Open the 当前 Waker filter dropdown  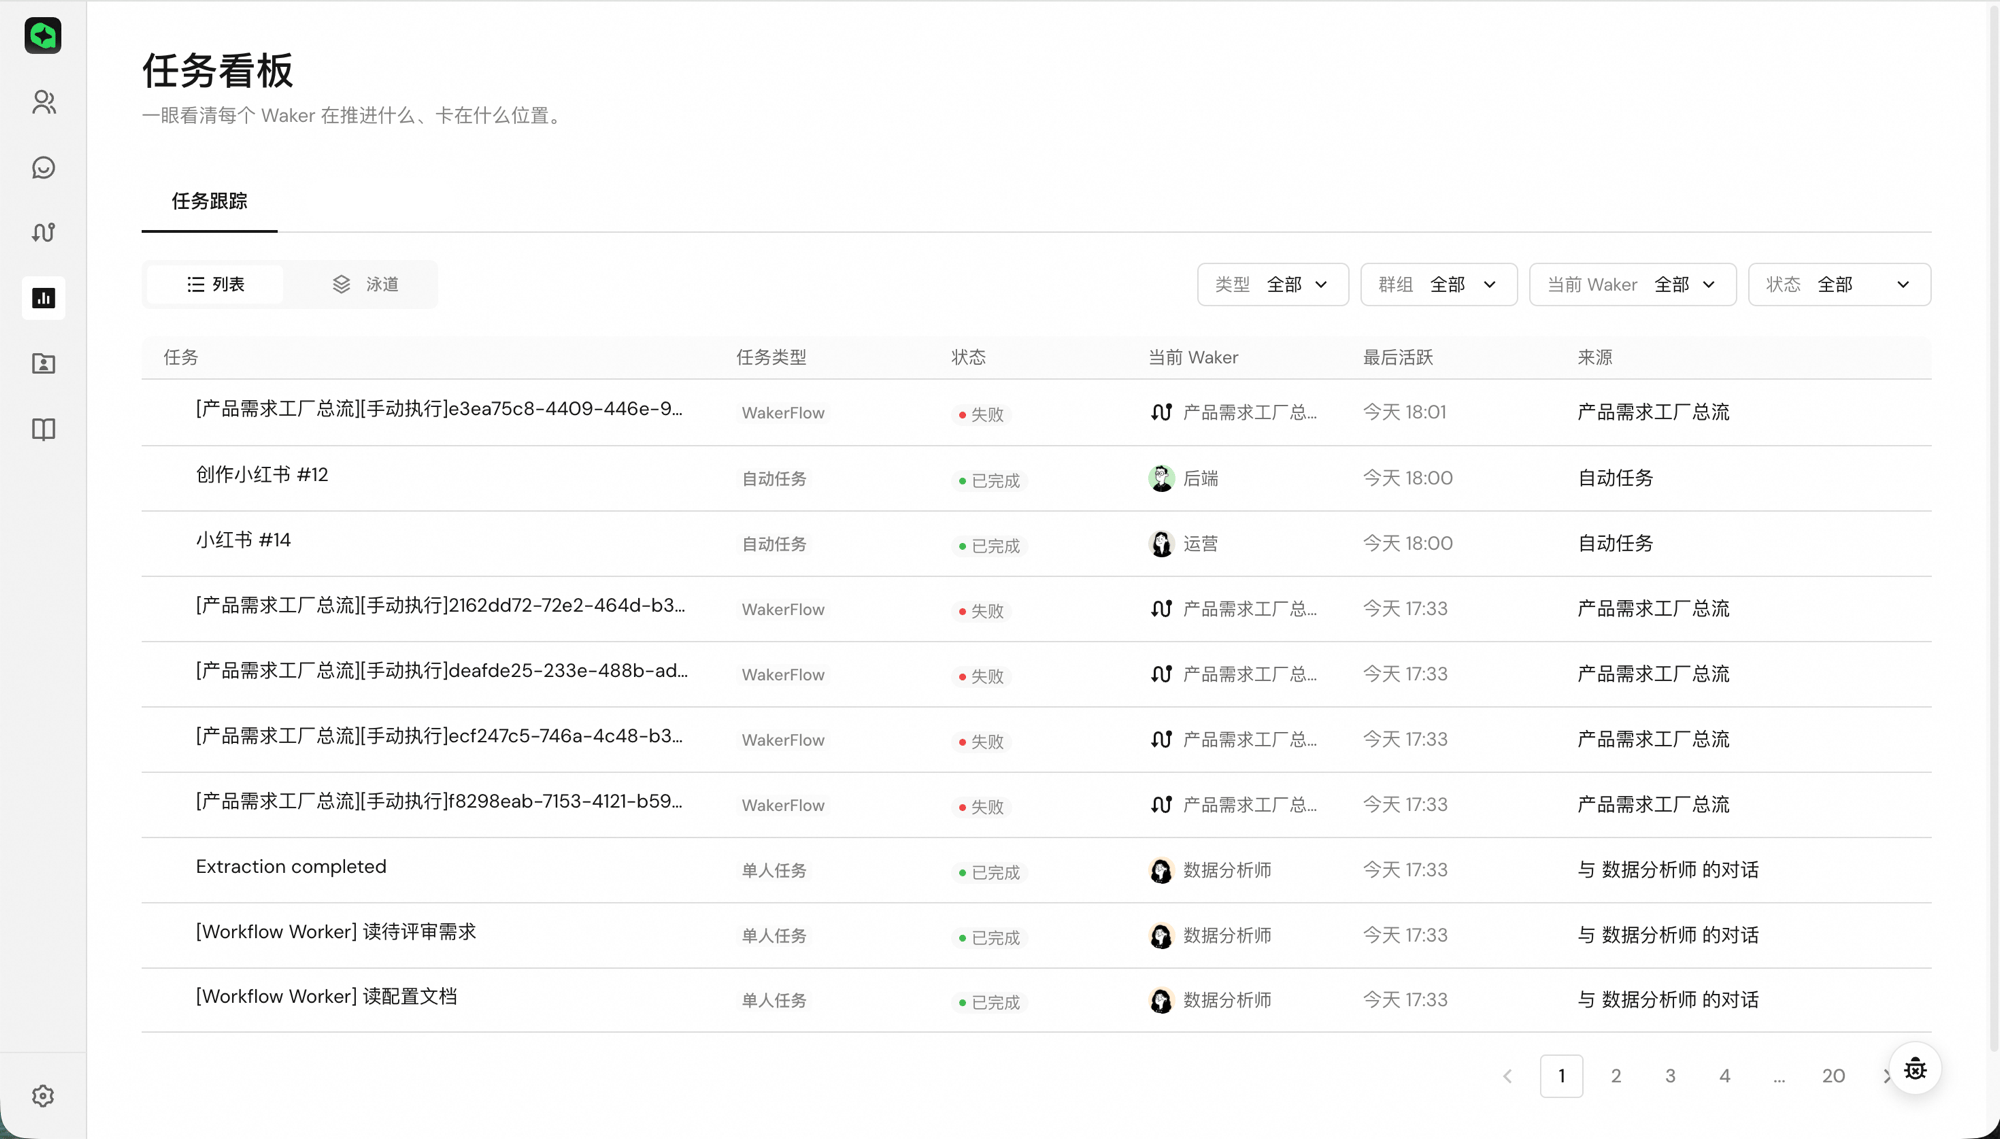(x=1632, y=285)
